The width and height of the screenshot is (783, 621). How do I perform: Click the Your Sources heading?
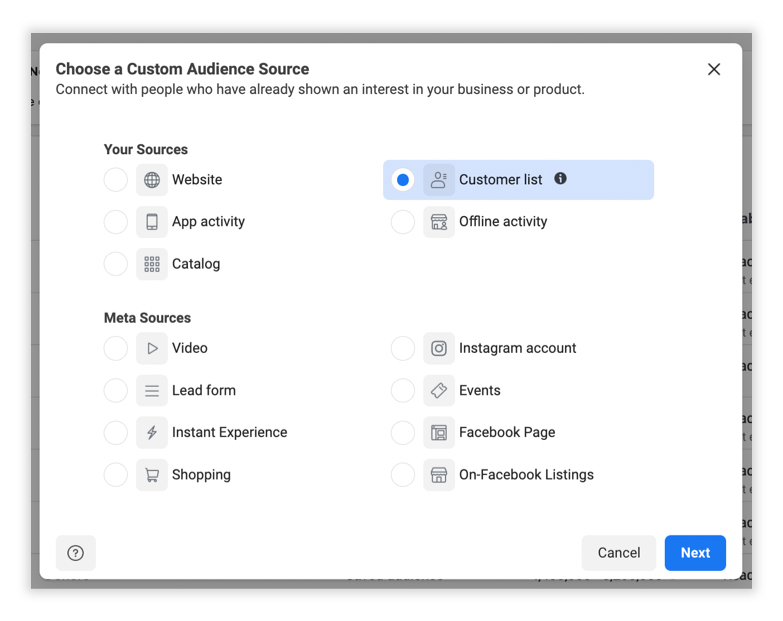pyautogui.click(x=146, y=149)
